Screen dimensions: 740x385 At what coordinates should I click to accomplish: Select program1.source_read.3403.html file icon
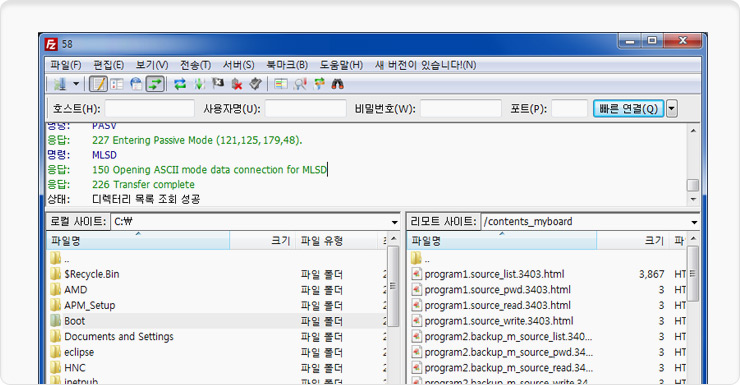416,305
